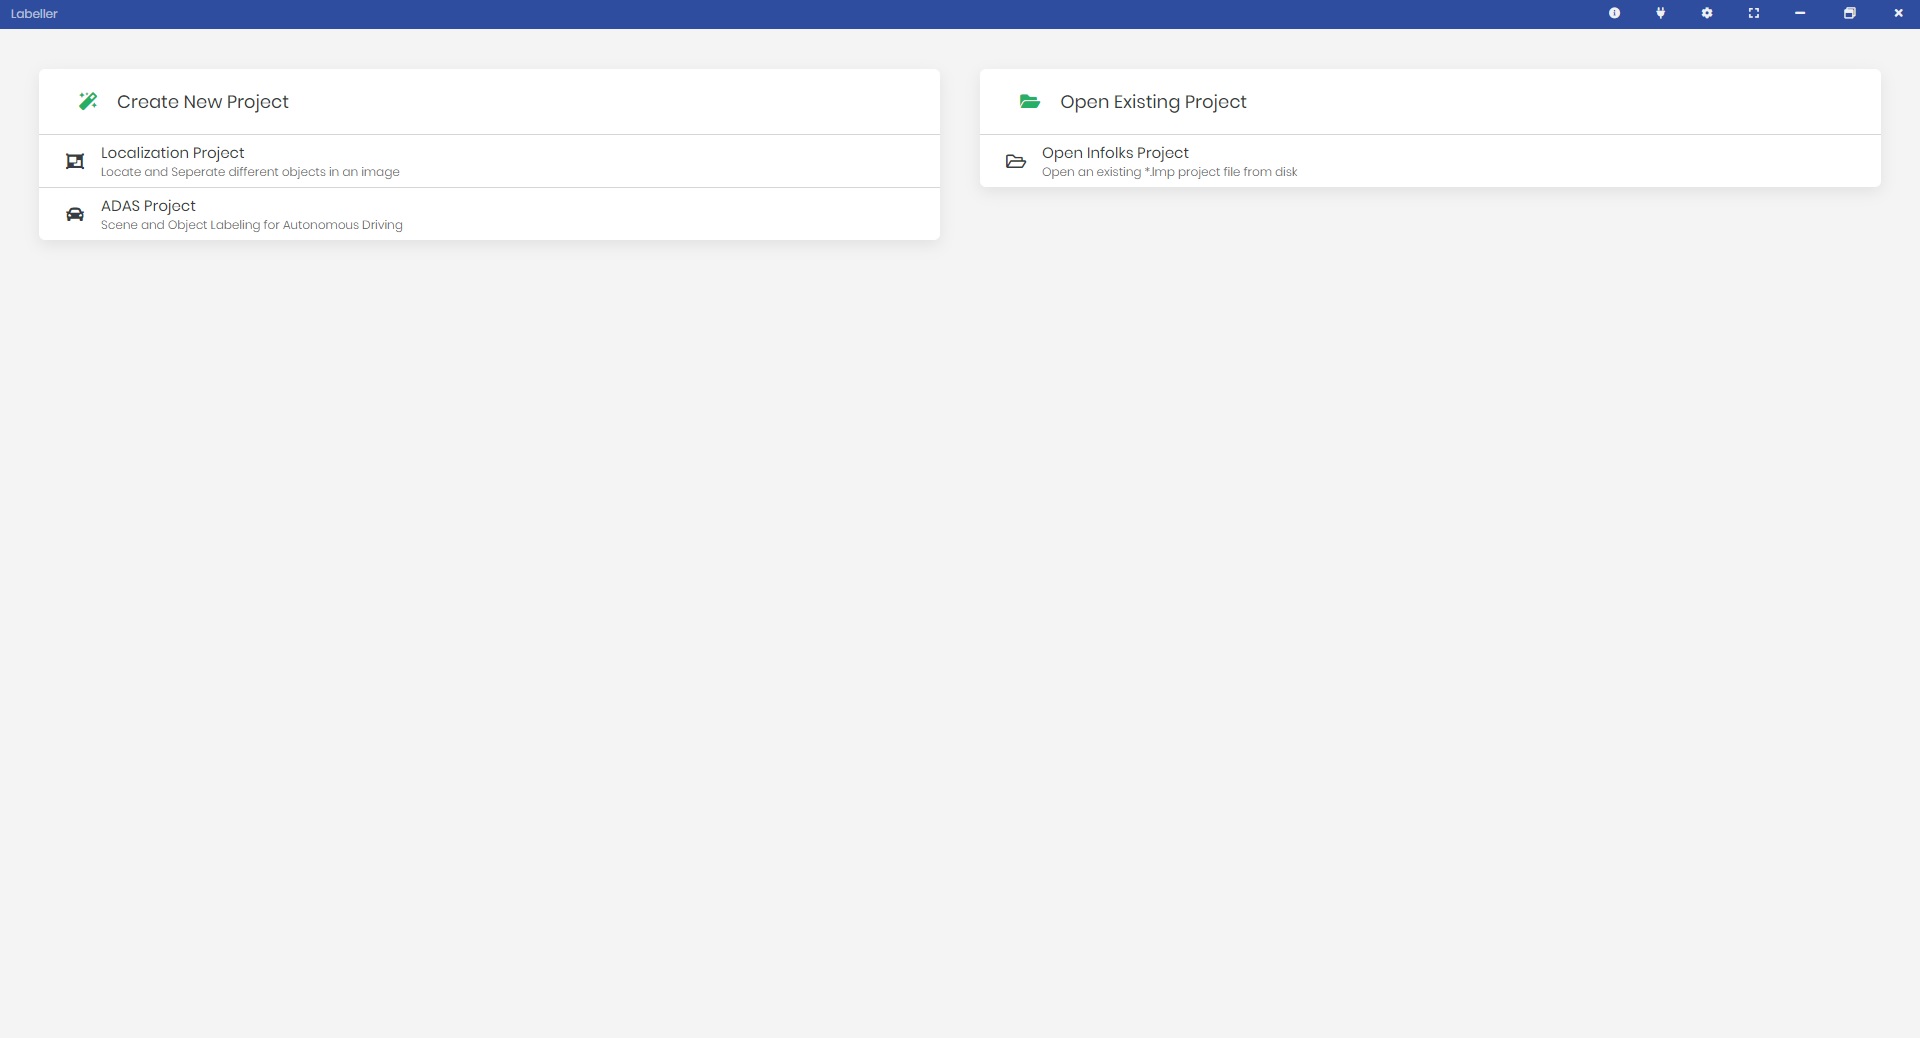Choose Open Infolks Project title

tap(1115, 153)
